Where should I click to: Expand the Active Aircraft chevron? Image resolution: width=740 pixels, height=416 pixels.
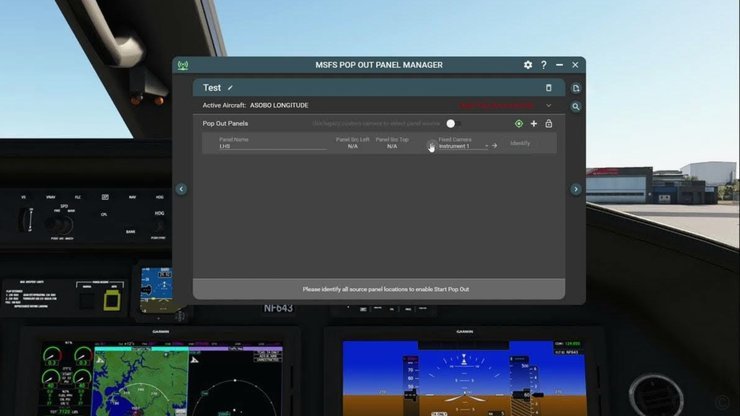point(548,106)
